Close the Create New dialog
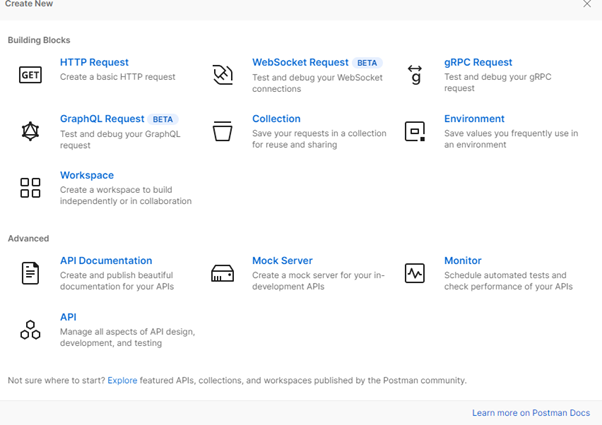The image size is (602, 425). point(587,4)
